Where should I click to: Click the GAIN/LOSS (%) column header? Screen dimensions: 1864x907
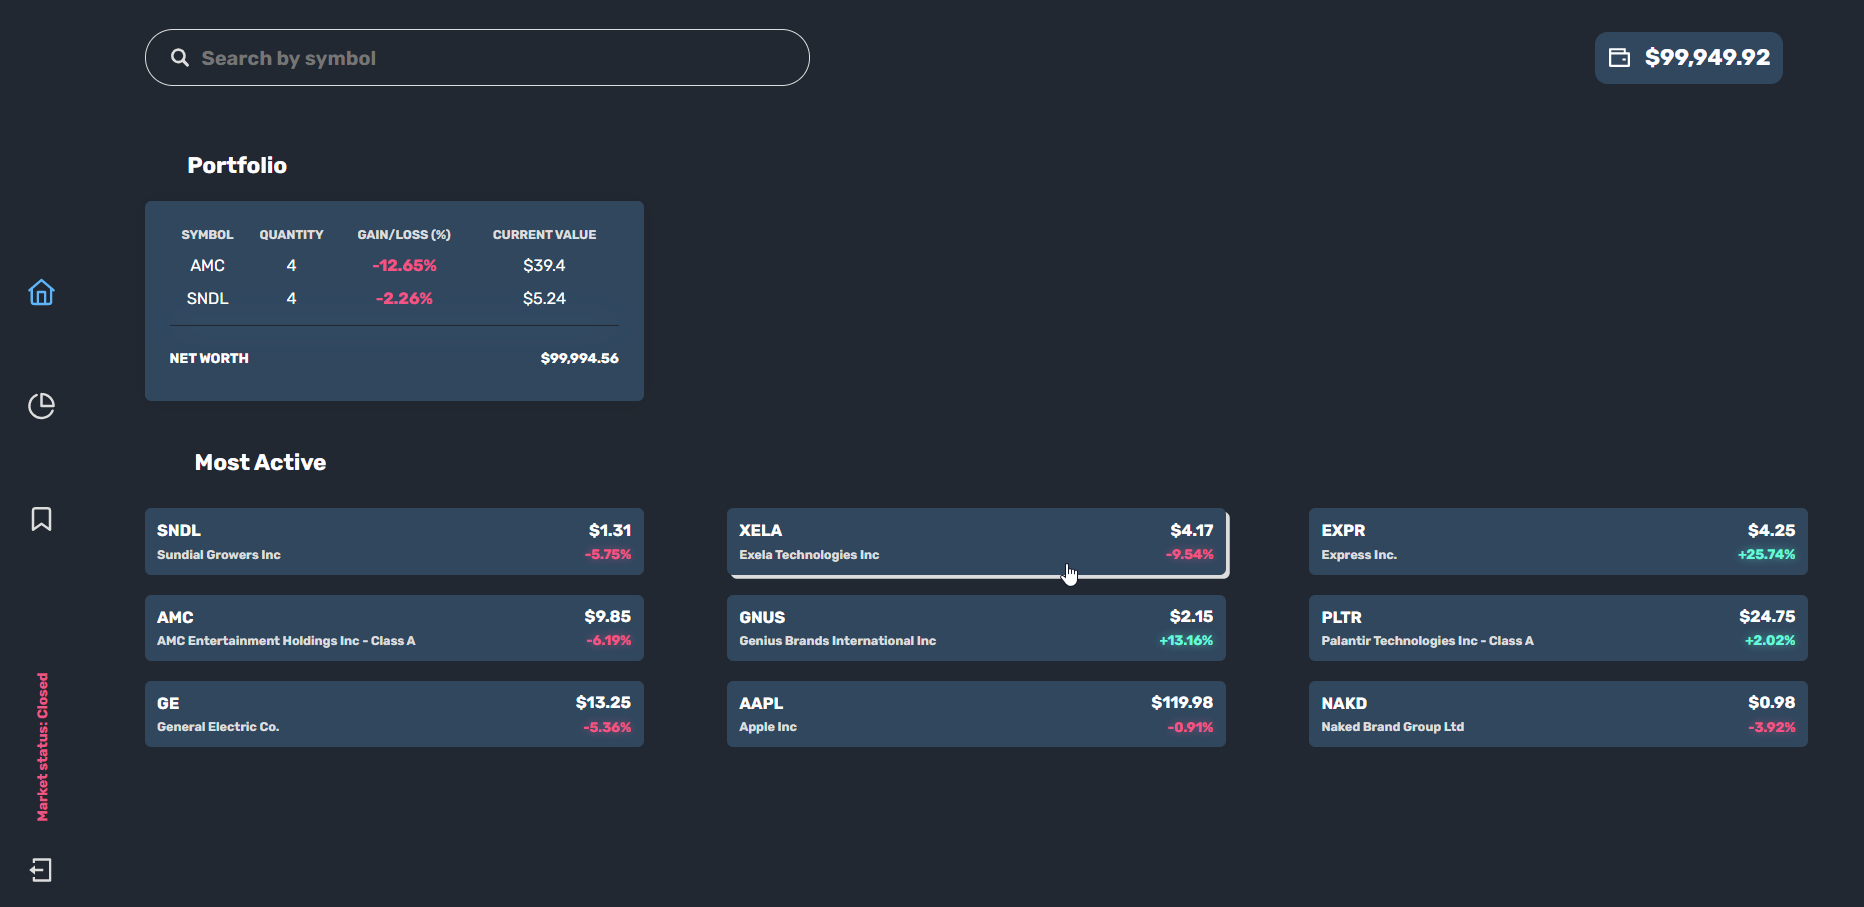point(404,235)
